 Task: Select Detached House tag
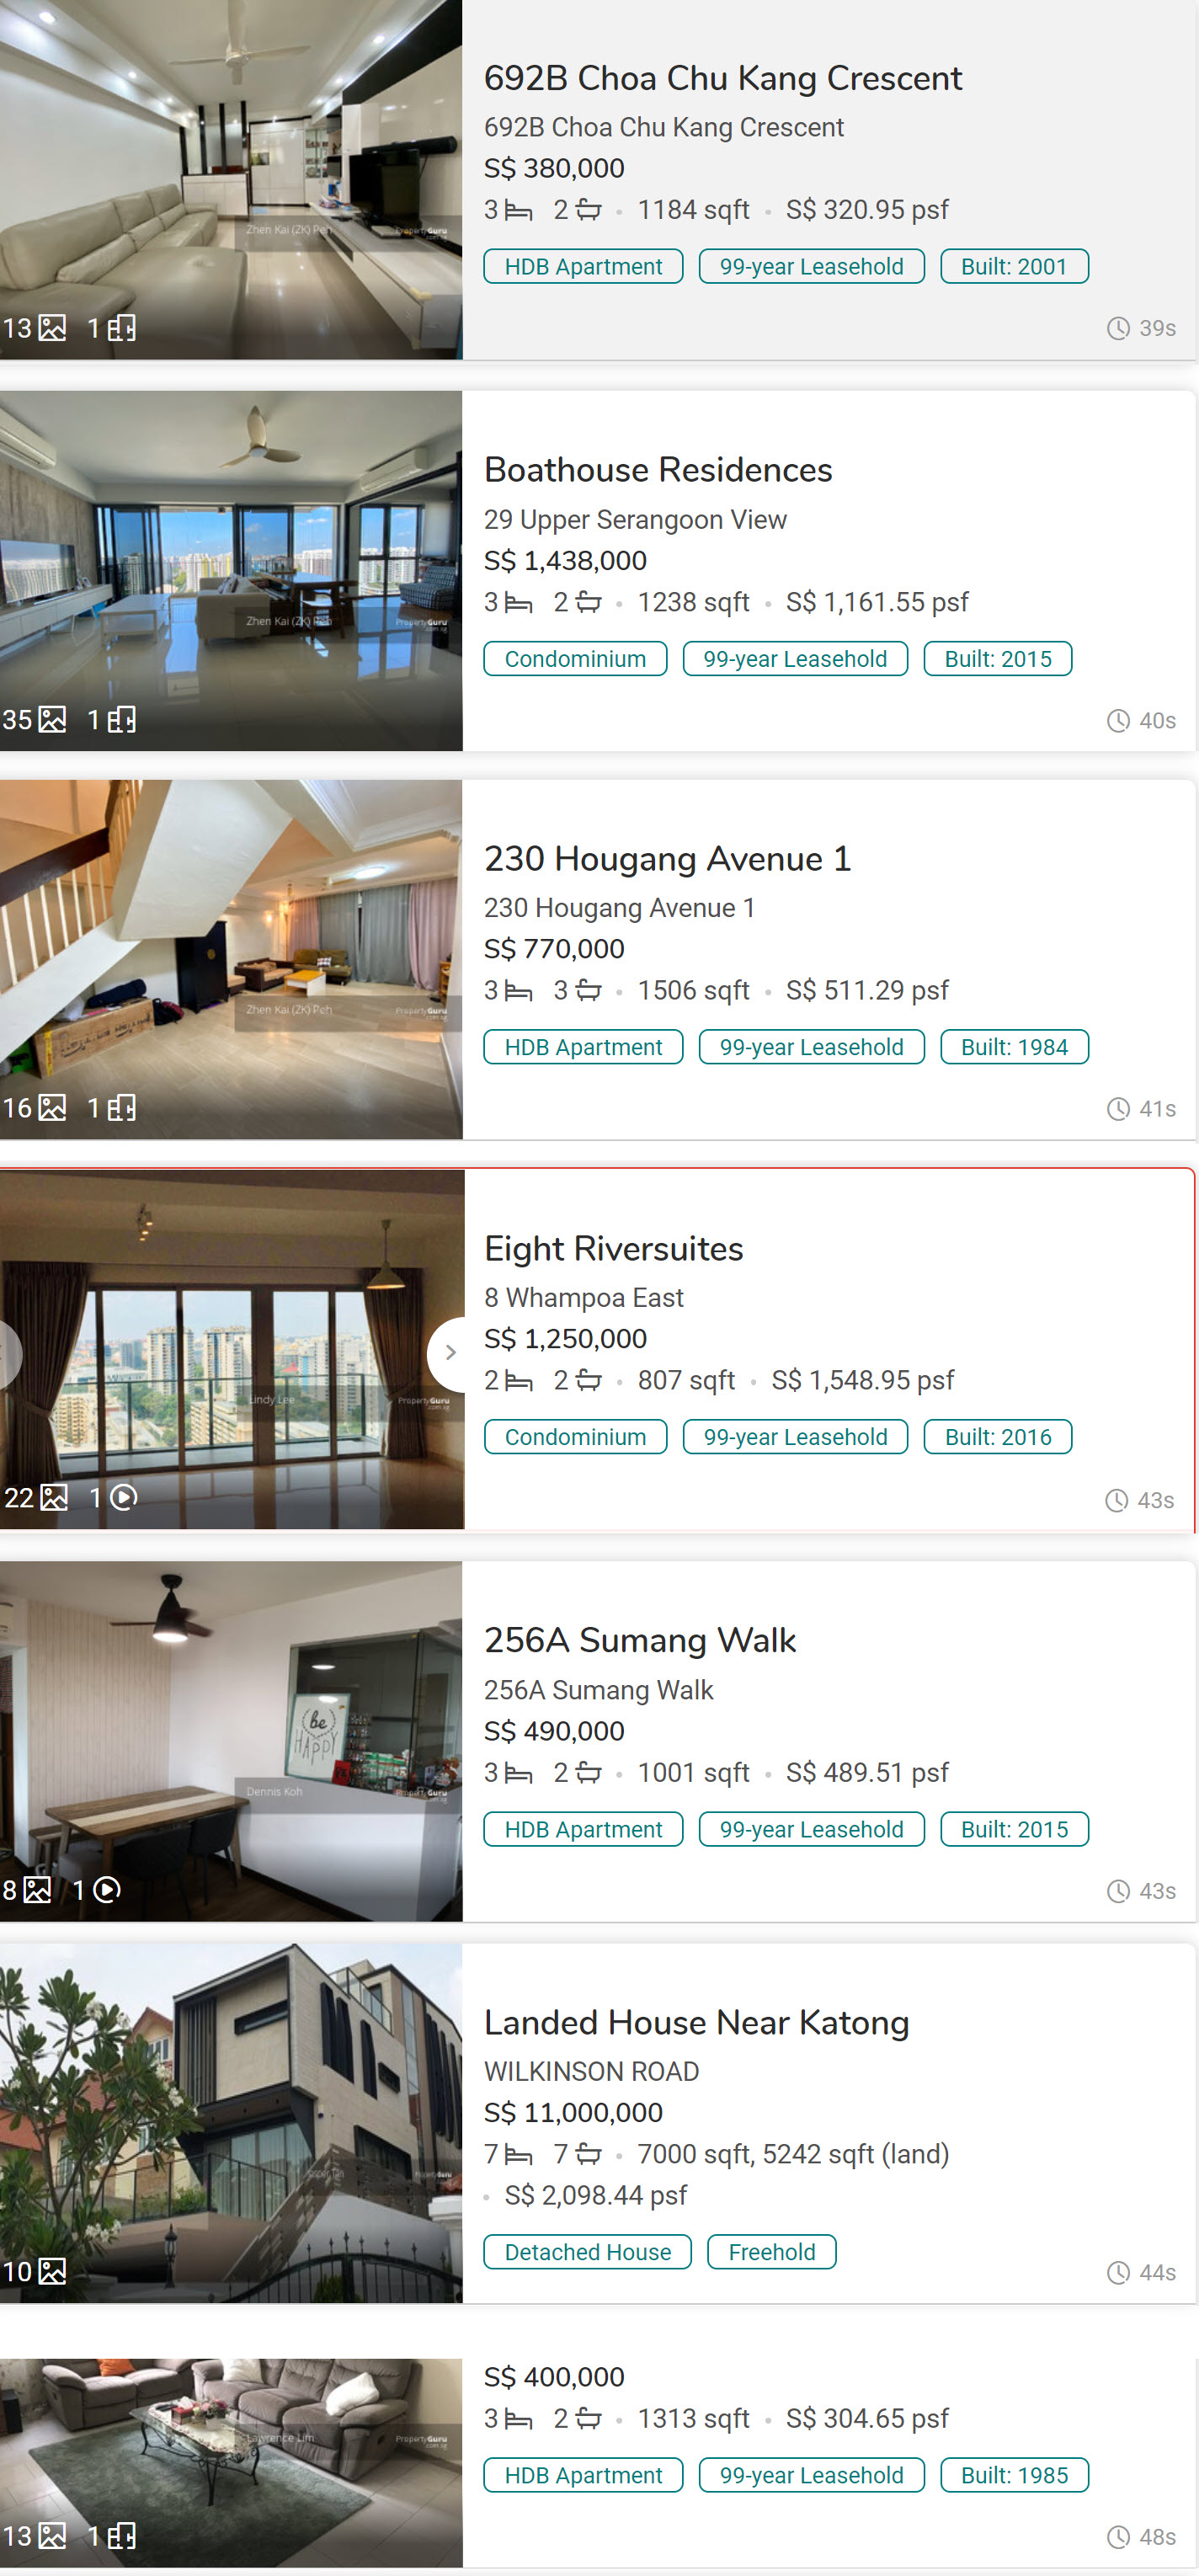[x=588, y=2251]
